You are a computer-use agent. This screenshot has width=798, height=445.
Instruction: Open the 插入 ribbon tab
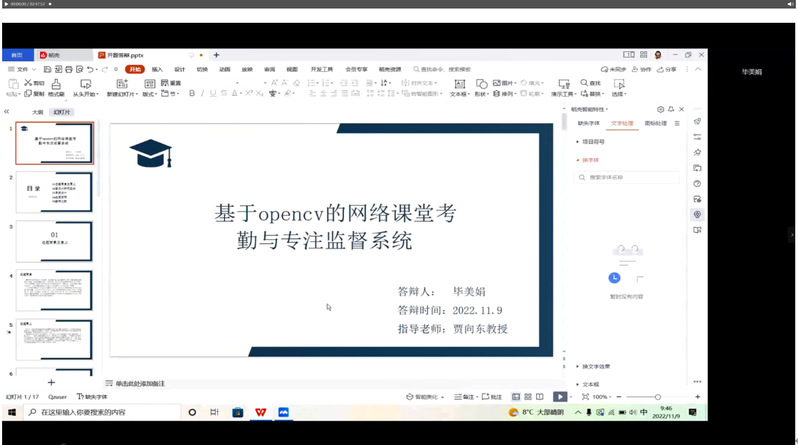(157, 69)
